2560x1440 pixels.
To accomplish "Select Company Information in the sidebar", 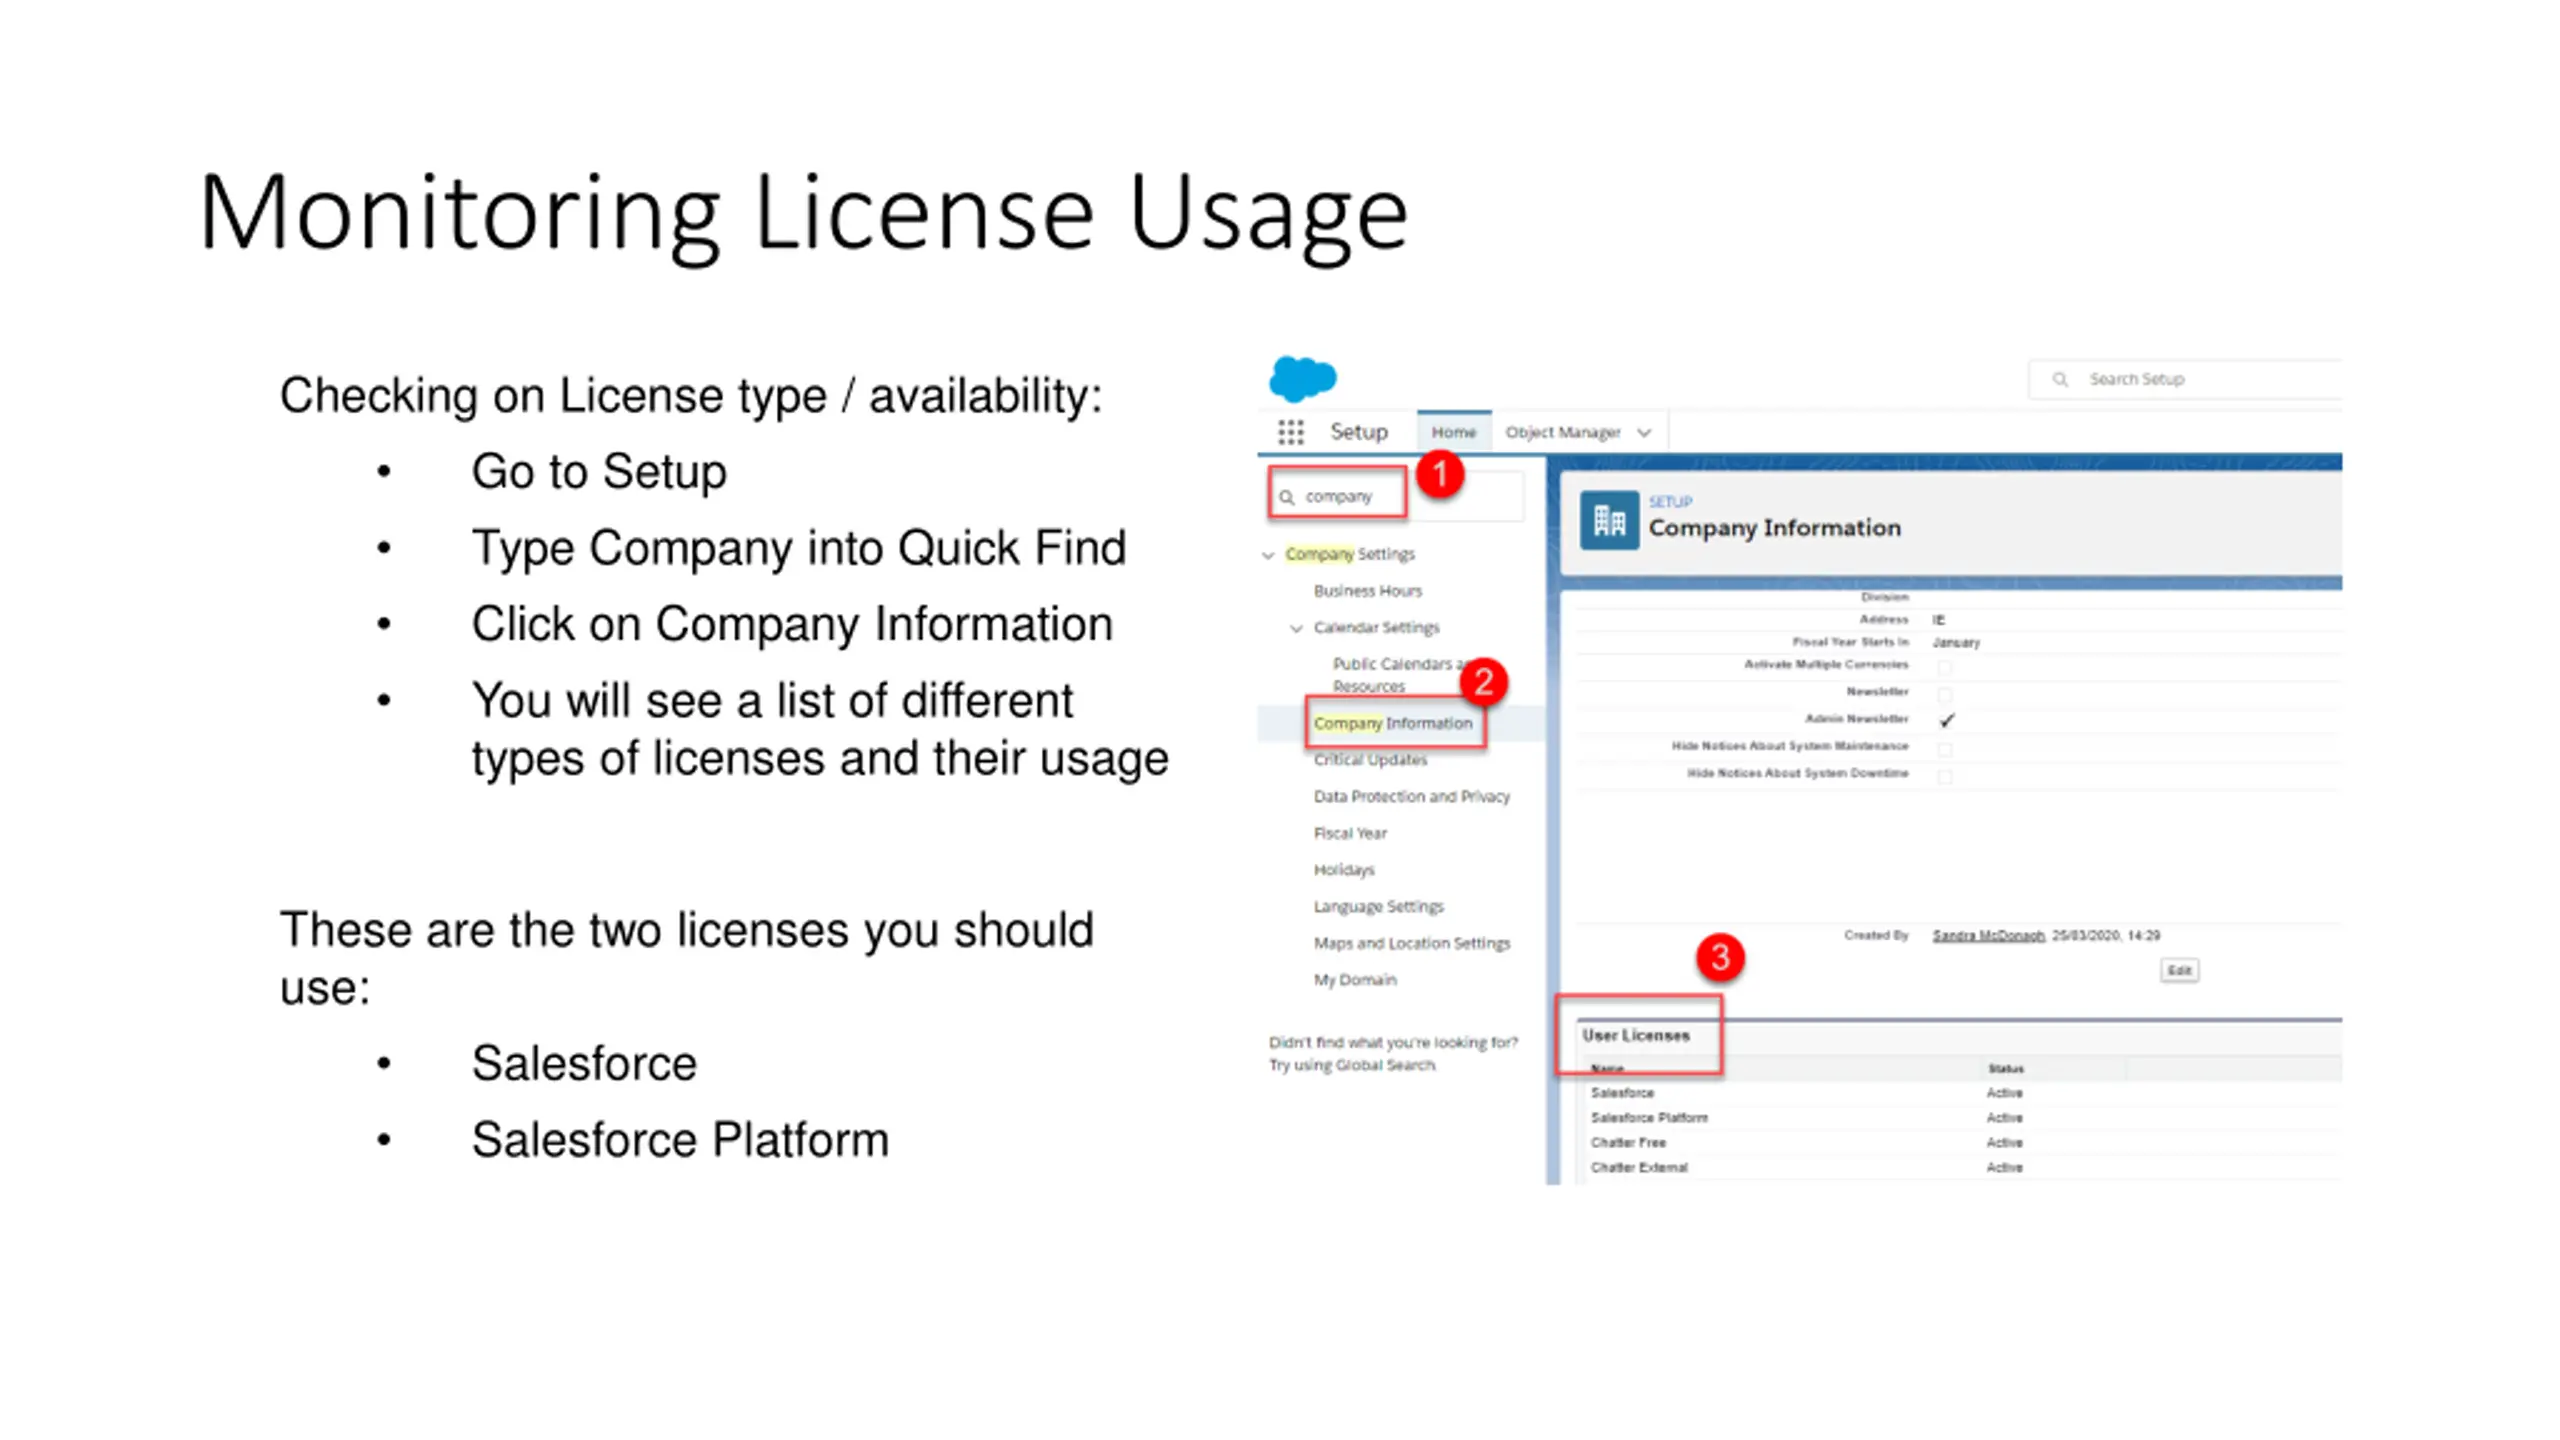I will pos(1393,723).
